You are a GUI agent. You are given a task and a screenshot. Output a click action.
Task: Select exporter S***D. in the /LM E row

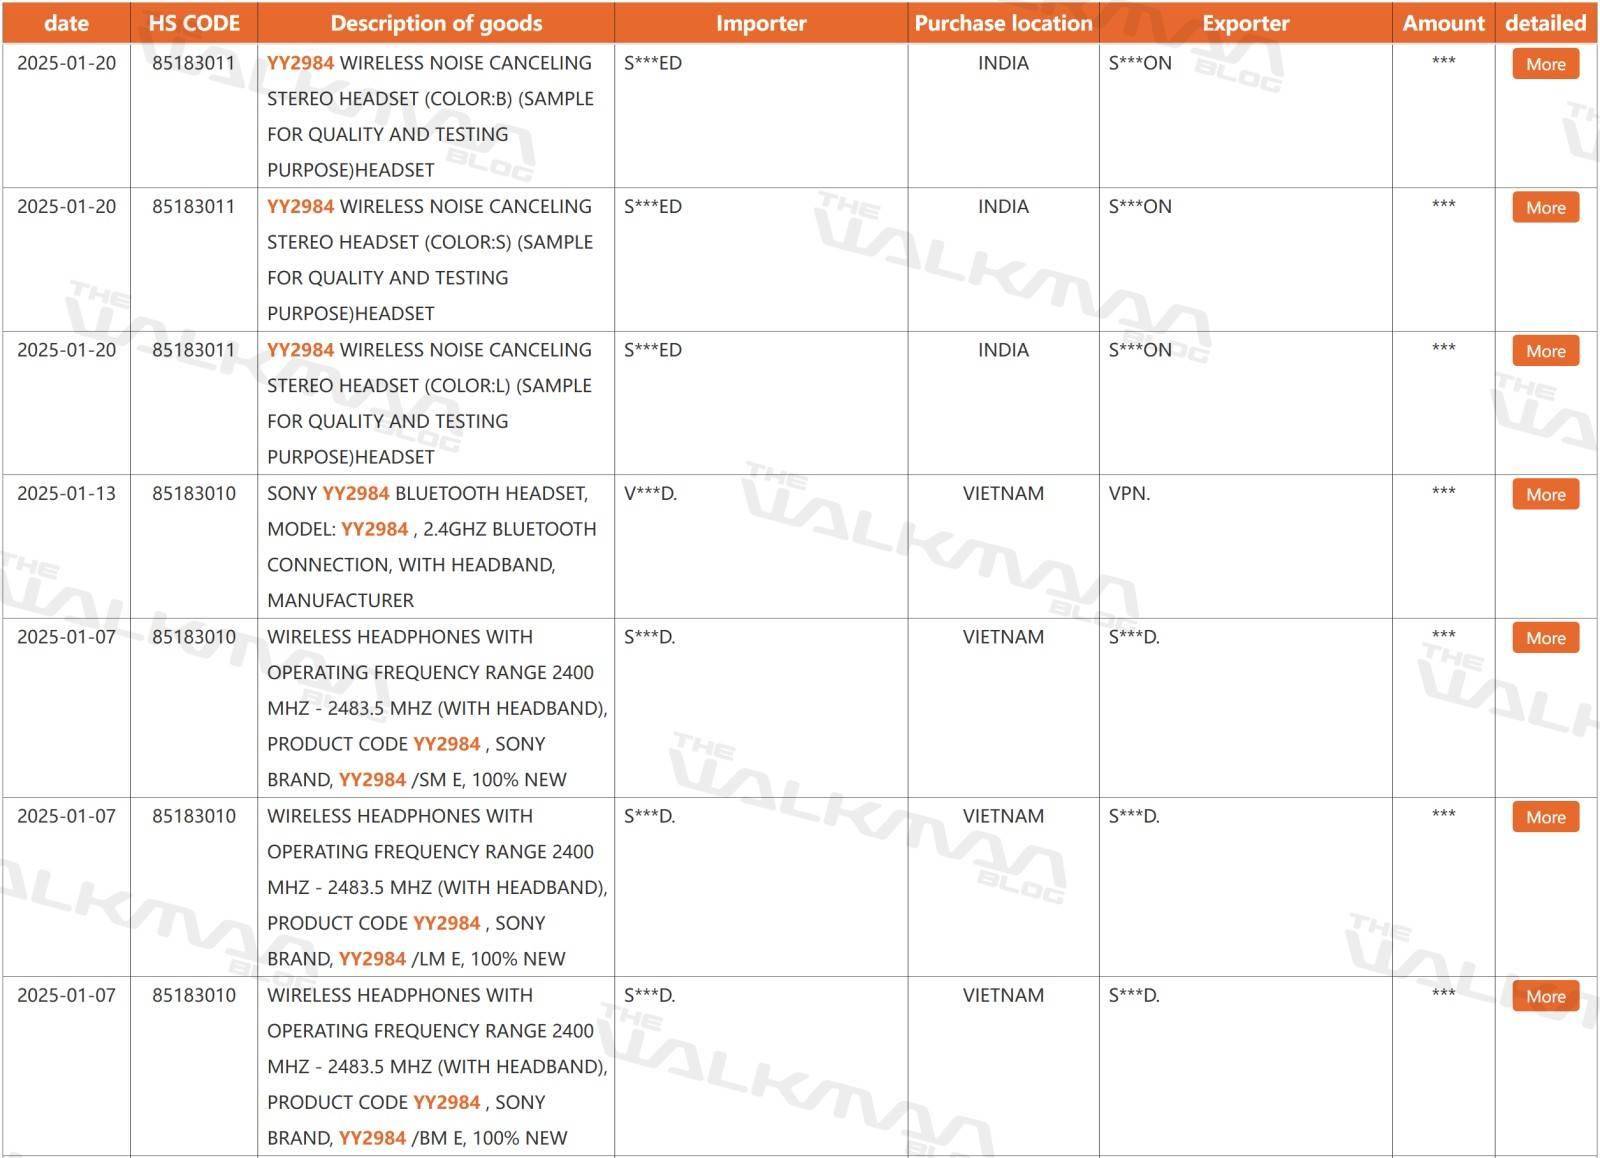pyautogui.click(x=1134, y=817)
